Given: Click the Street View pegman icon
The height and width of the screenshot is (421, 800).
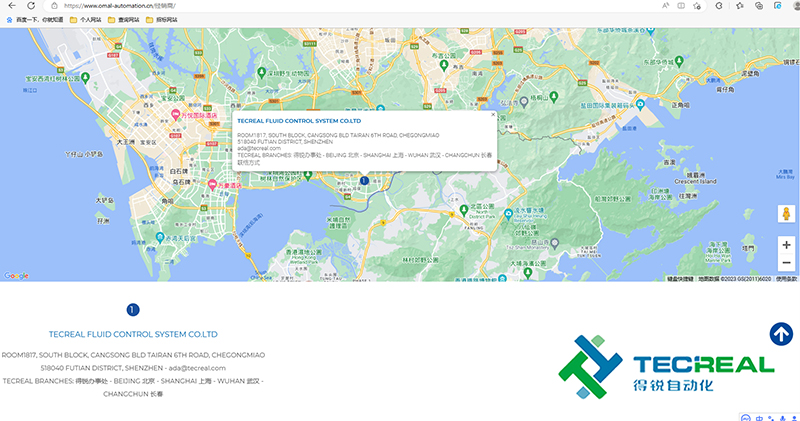Looking at the screenshot, I should tap(786, 214).
